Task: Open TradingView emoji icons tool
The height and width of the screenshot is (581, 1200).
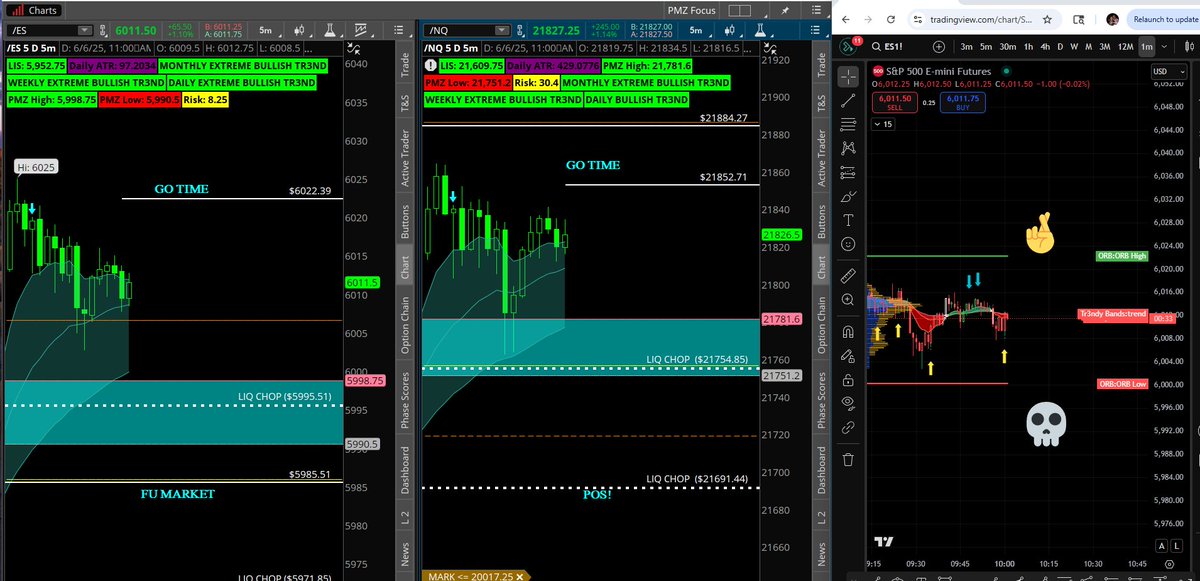Action: 848,244
